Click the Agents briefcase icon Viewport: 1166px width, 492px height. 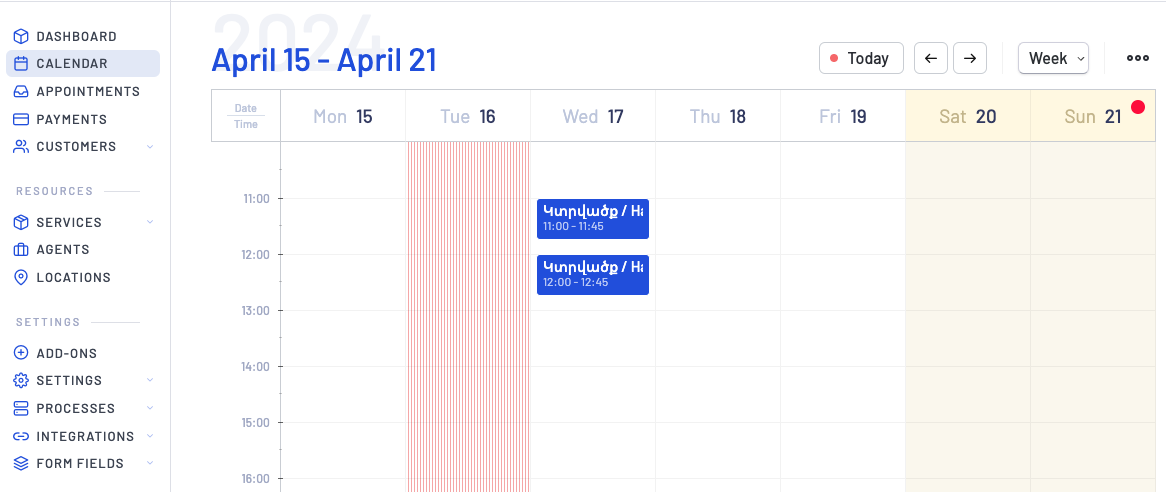[20, 250]
